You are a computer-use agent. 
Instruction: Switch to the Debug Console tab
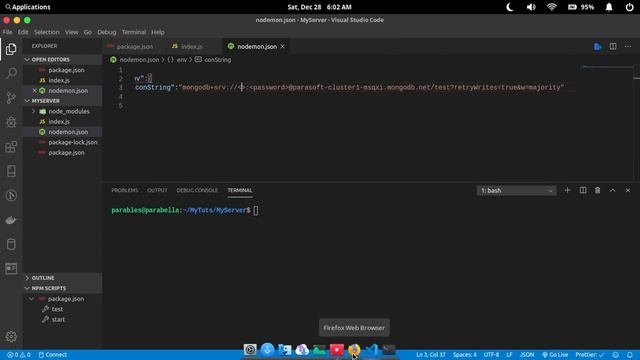coord(197,190)
